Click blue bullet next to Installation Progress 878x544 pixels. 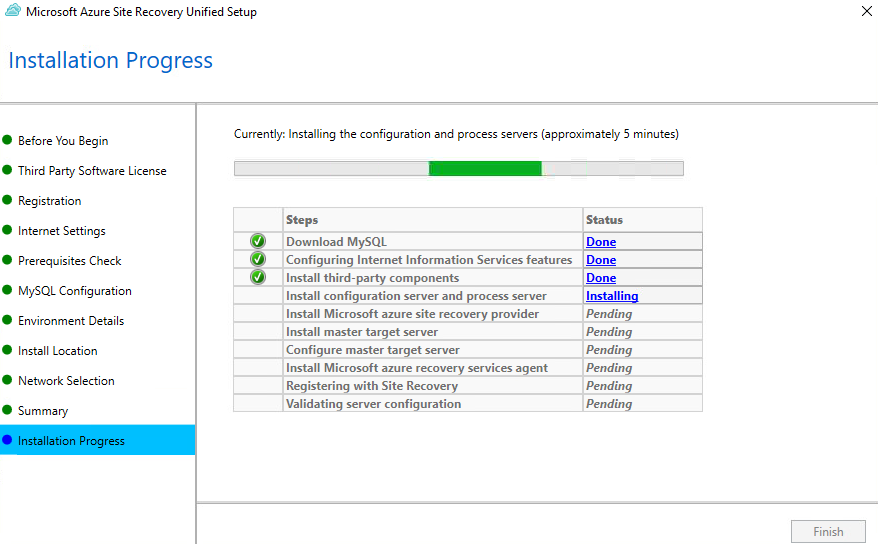click(x=7, y=440)
